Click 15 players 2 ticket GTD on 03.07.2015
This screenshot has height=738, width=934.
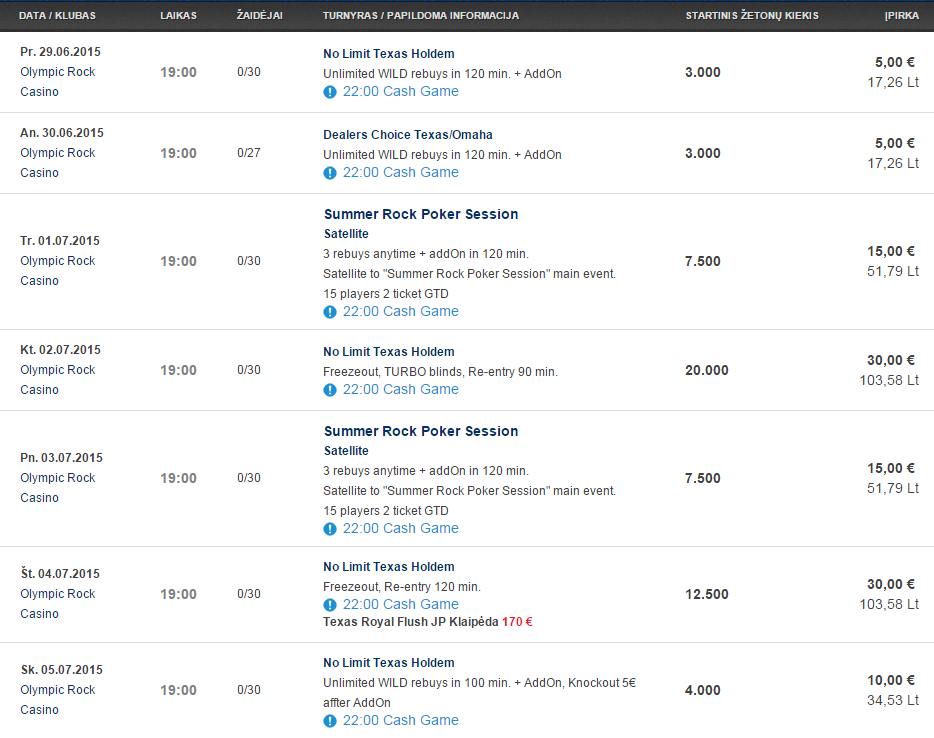coord(386,510)
